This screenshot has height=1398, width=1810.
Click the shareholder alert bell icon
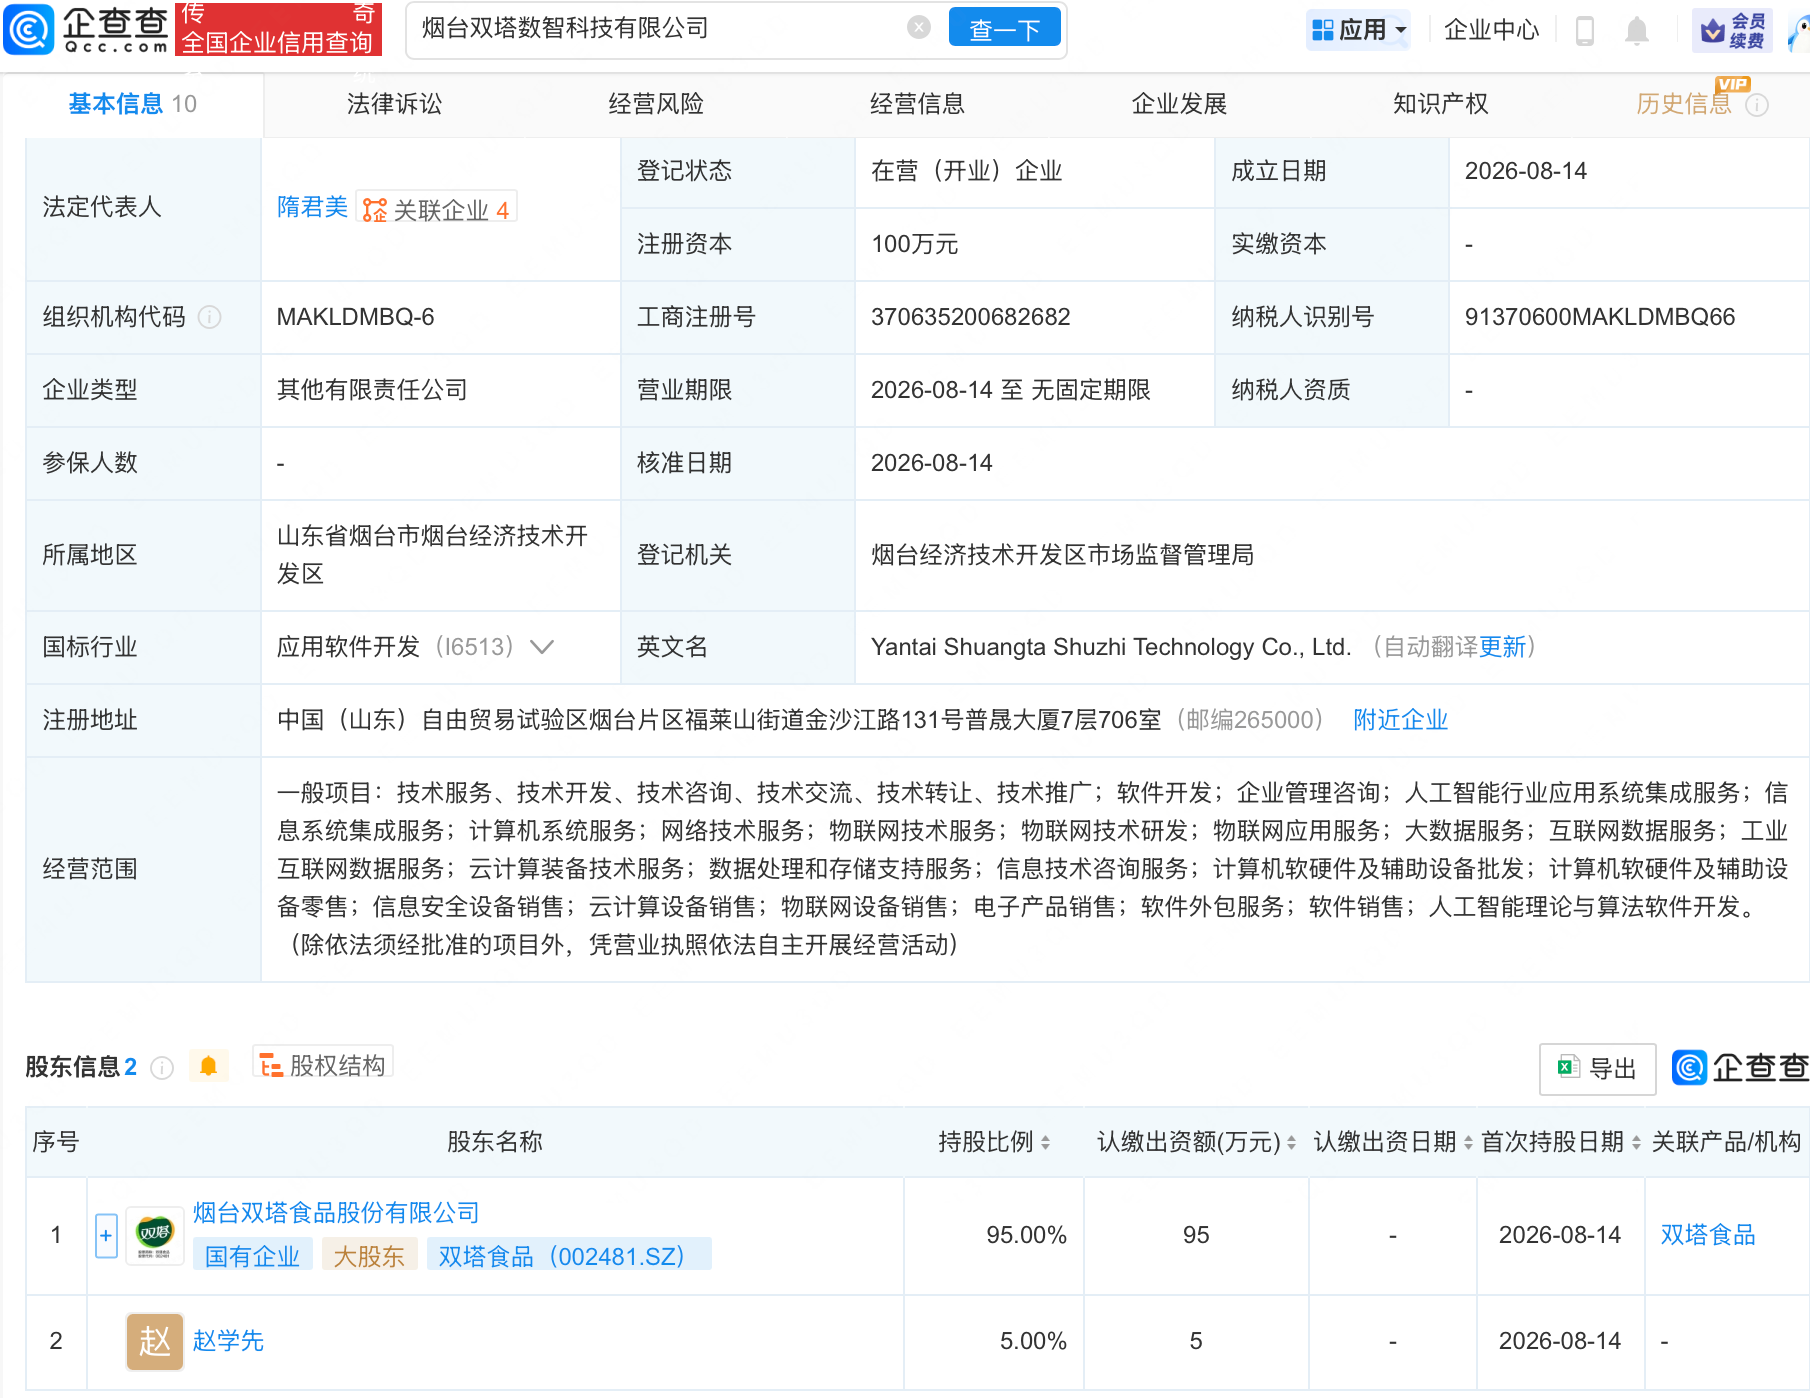point(208,1066)
